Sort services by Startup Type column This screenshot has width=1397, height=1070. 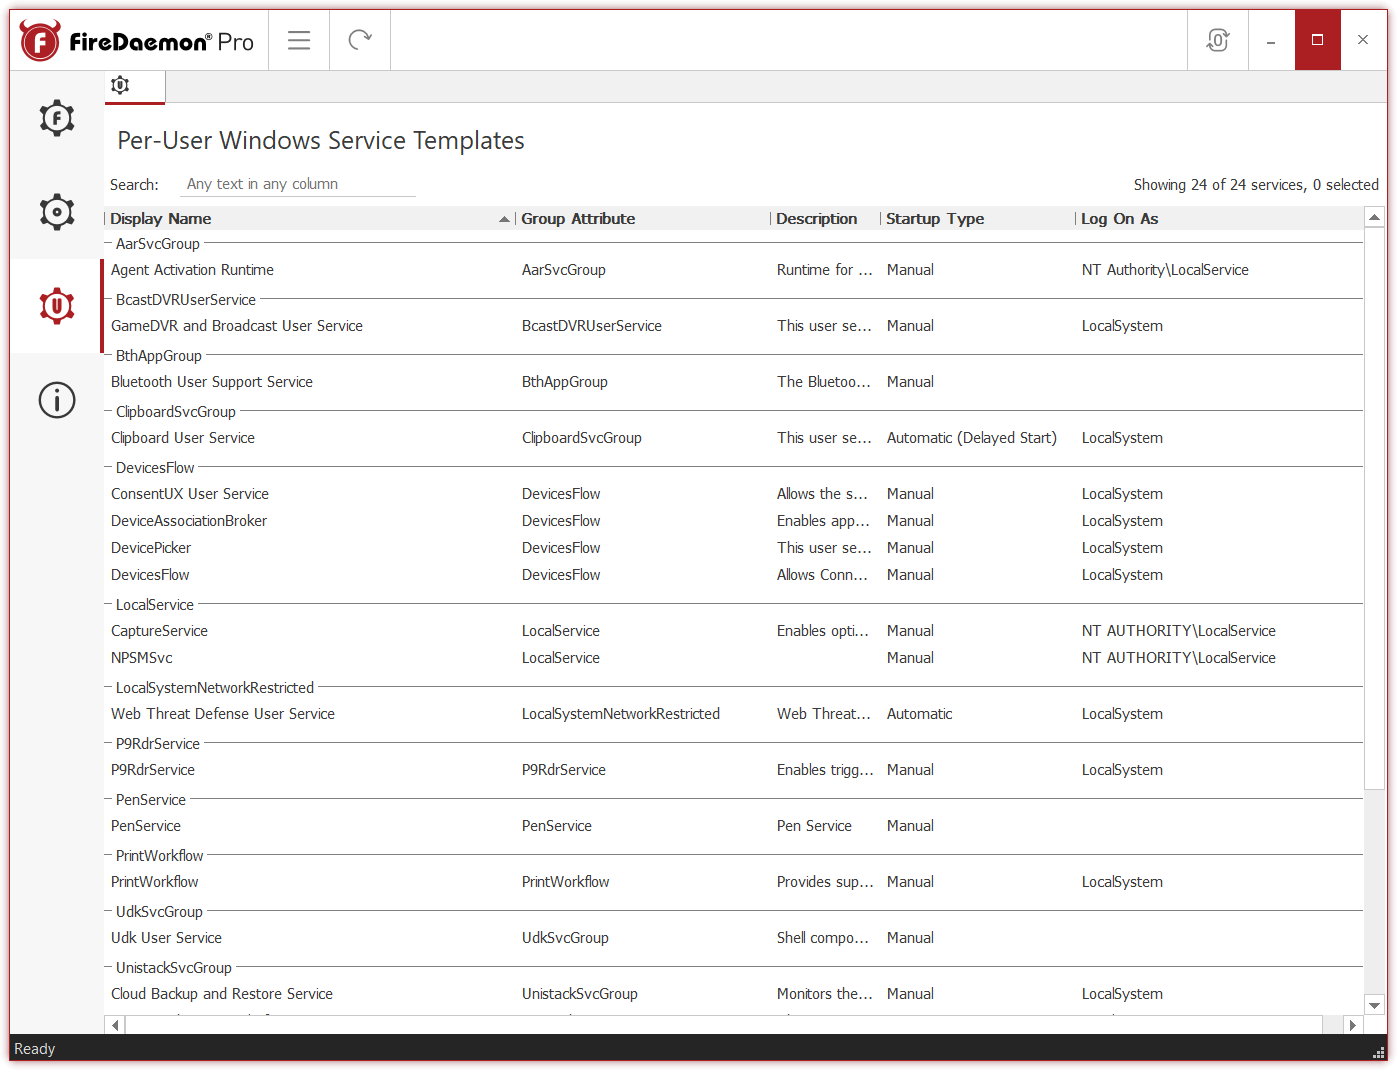[x=934, y=218]
